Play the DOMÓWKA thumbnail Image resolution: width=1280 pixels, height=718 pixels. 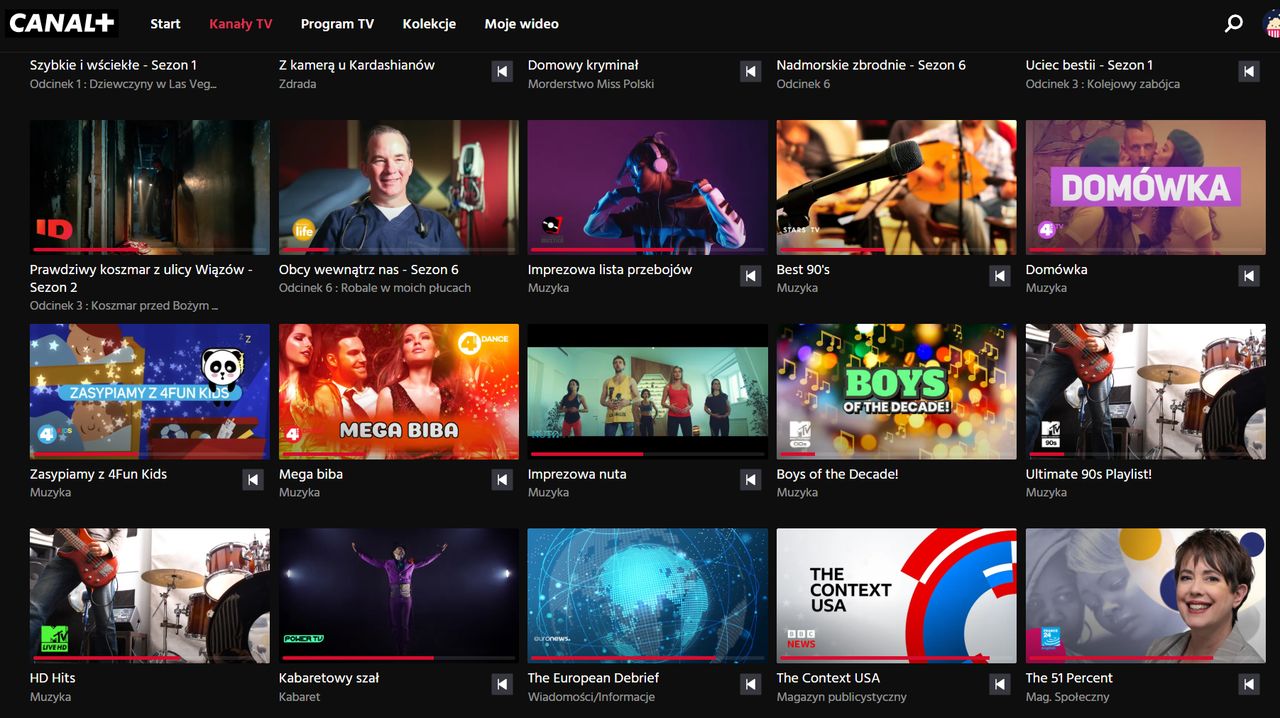click(x=1146, y=187)
